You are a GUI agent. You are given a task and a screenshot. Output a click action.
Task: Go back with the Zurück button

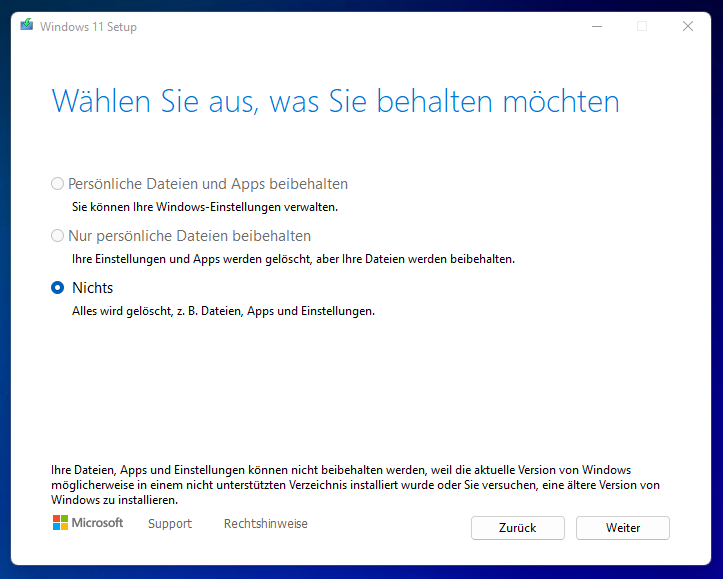pos(517,528)
